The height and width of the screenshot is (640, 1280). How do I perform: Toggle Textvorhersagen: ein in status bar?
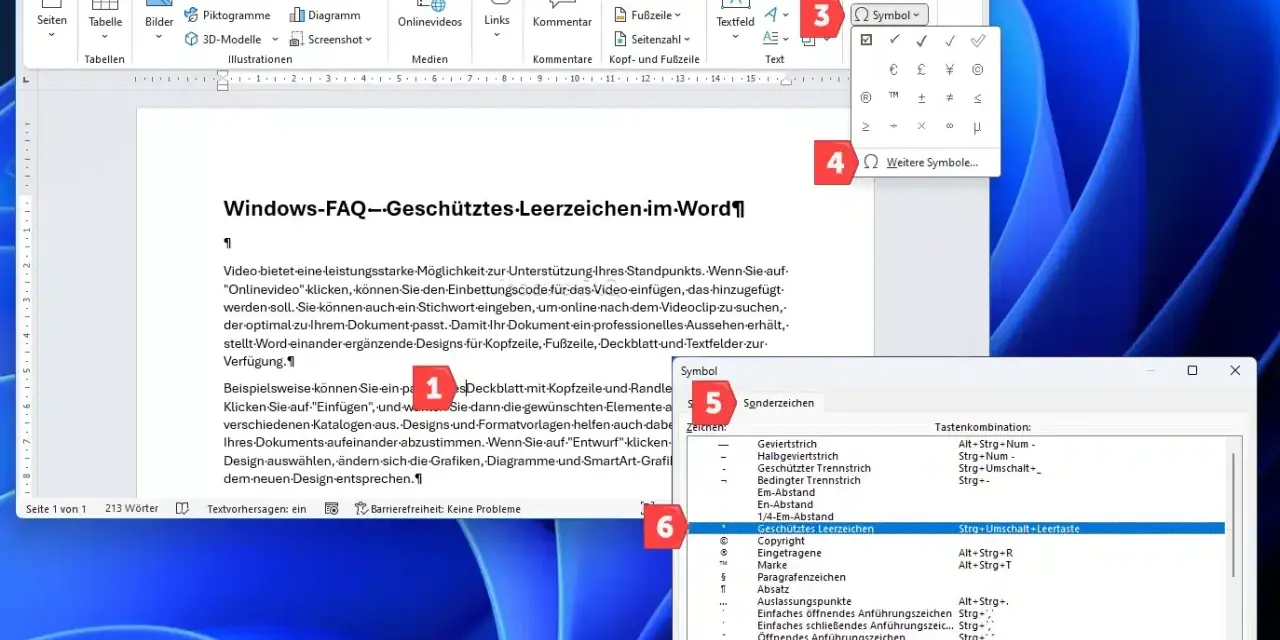pos(257,509)
